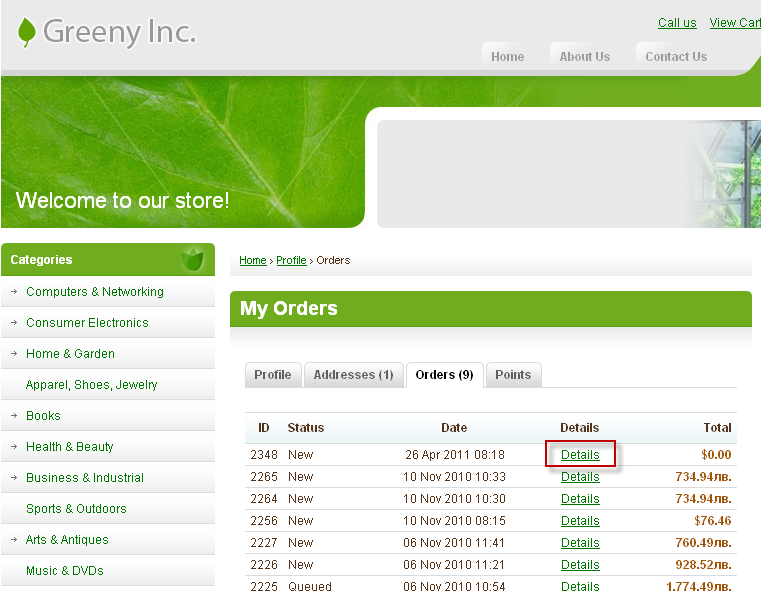Screen dimensions: 761x591
Task: Switch to the Points tab
Action: point(513,375)
